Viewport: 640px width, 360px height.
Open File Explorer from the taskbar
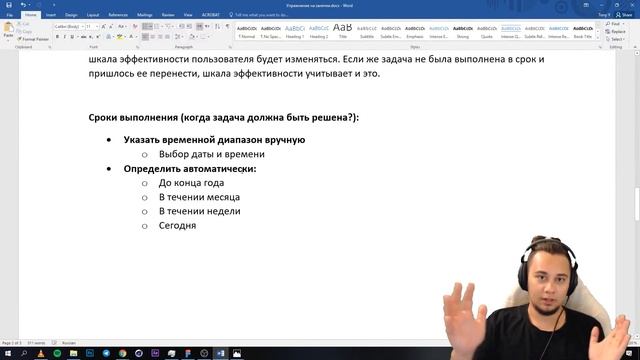73,353
